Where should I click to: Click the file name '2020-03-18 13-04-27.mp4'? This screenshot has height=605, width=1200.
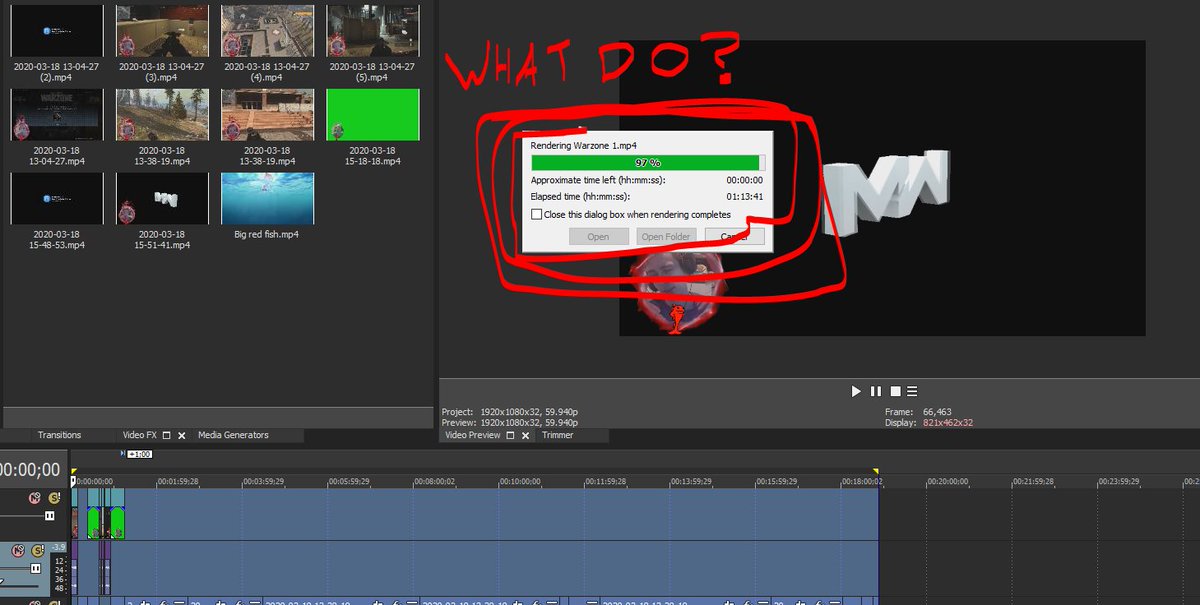coord(56,155)
